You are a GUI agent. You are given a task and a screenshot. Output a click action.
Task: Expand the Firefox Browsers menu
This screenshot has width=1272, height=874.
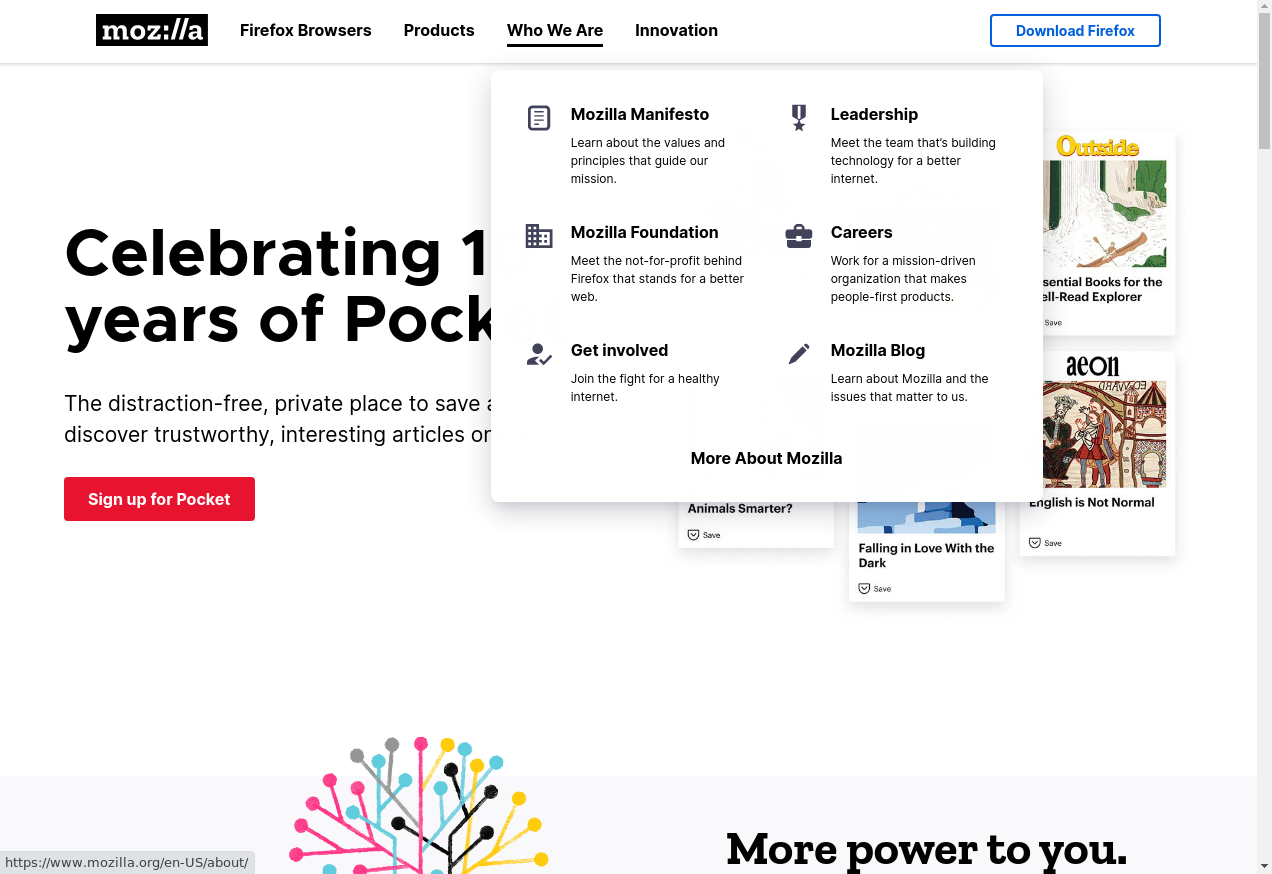305,30
